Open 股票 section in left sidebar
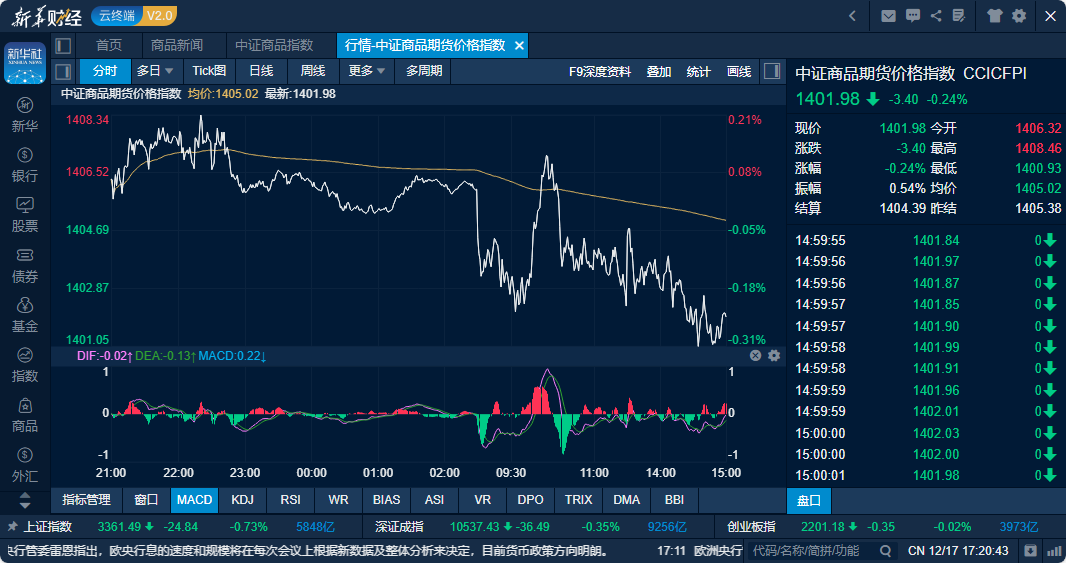The height and width of the screenshot is (563, 1066). pyautogui.click(x=25, y=215)
